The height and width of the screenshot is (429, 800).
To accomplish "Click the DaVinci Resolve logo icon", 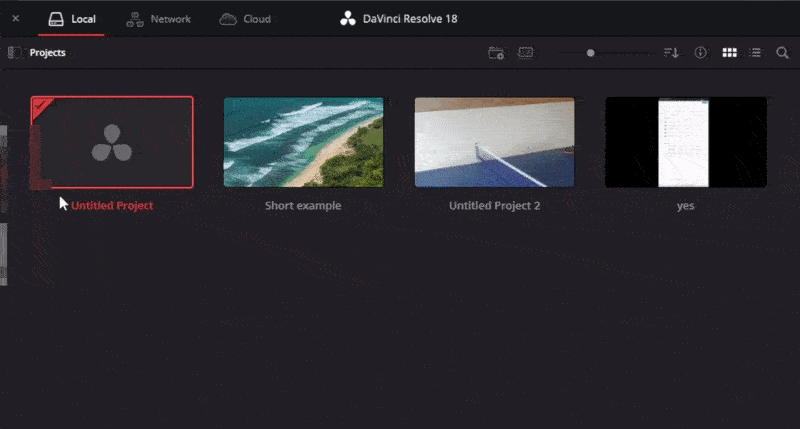I will 348,19.
